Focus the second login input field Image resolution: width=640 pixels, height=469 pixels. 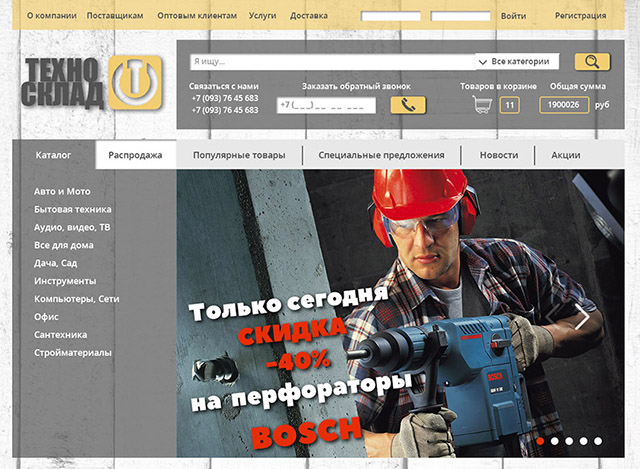460,16
